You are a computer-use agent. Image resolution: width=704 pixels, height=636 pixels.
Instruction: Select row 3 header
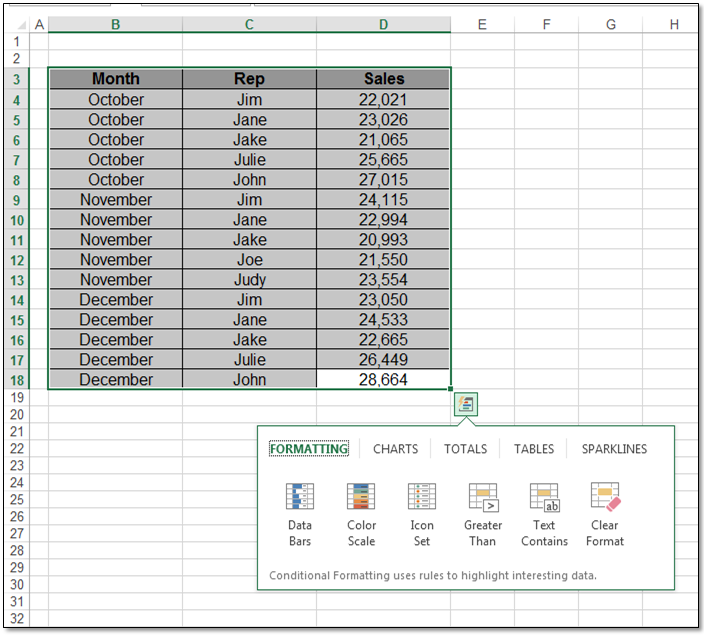pyautogui.click(x=17, y=79)
